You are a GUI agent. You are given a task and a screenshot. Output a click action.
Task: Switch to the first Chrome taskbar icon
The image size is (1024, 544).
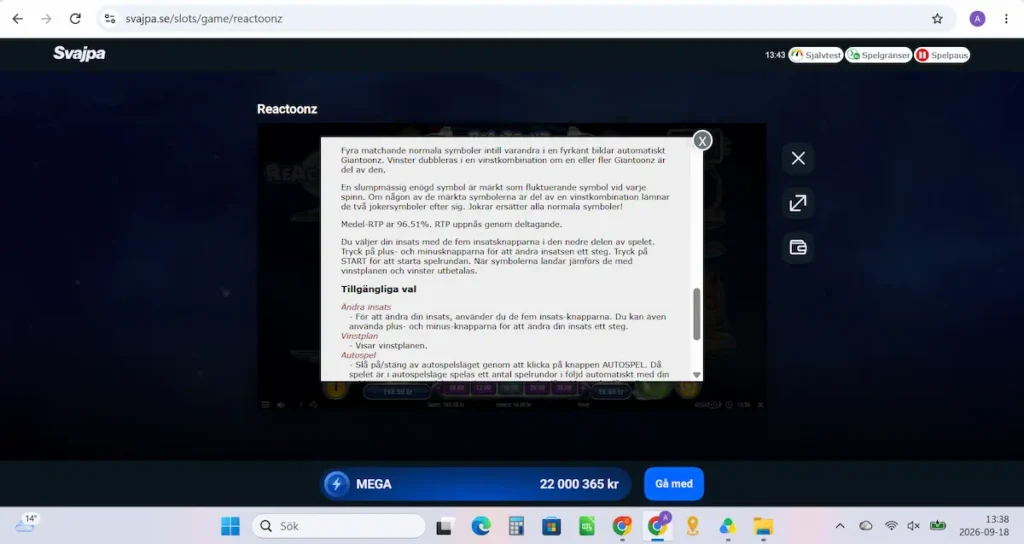pos(622,526)
